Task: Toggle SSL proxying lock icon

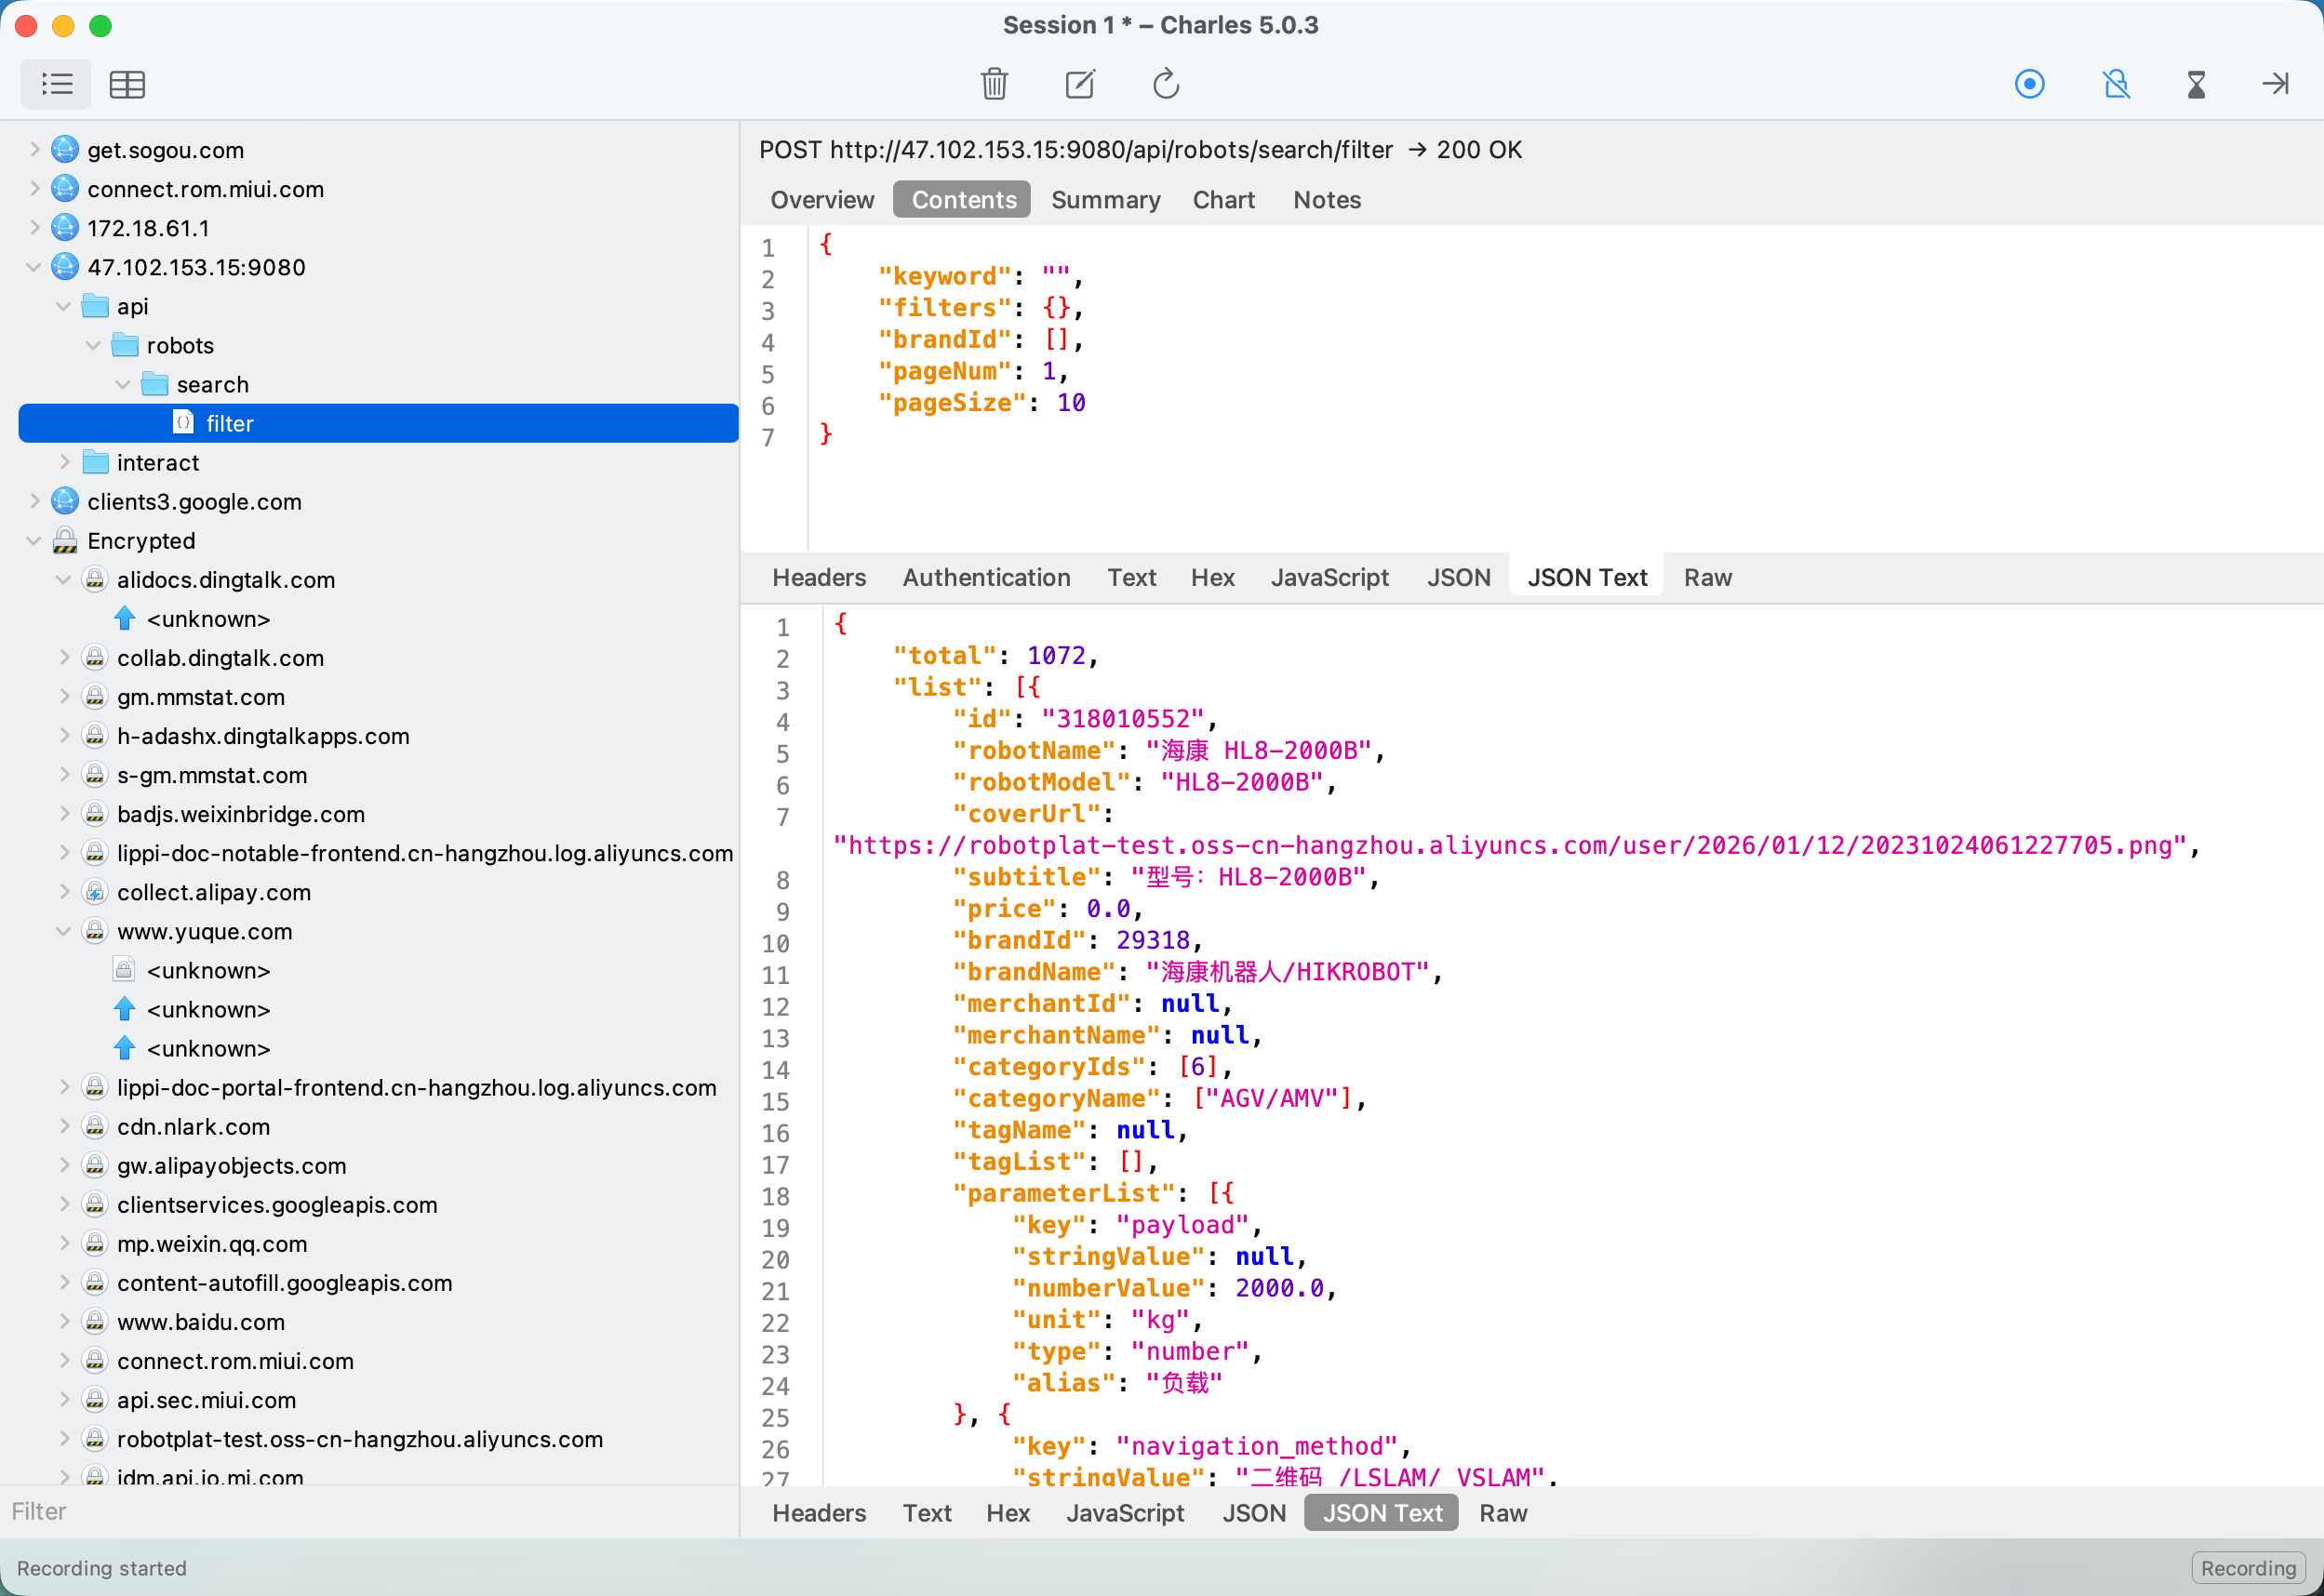Action: (2116, 84)
